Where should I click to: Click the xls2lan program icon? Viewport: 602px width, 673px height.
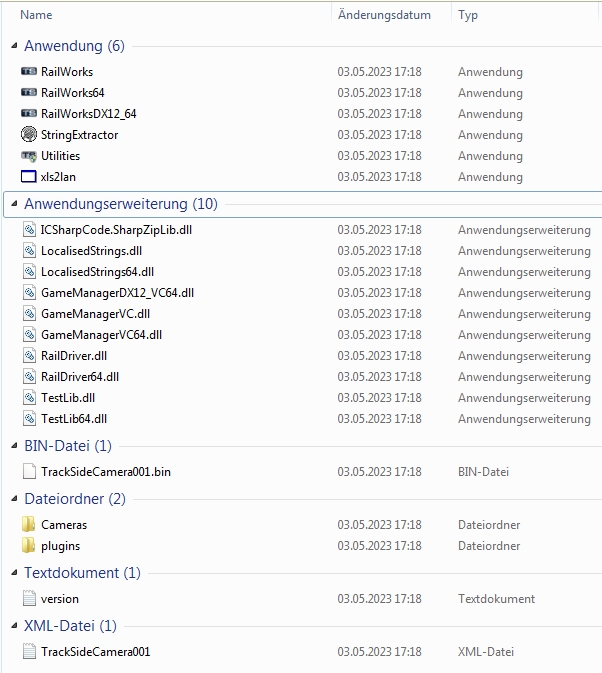tap(29, 177)
